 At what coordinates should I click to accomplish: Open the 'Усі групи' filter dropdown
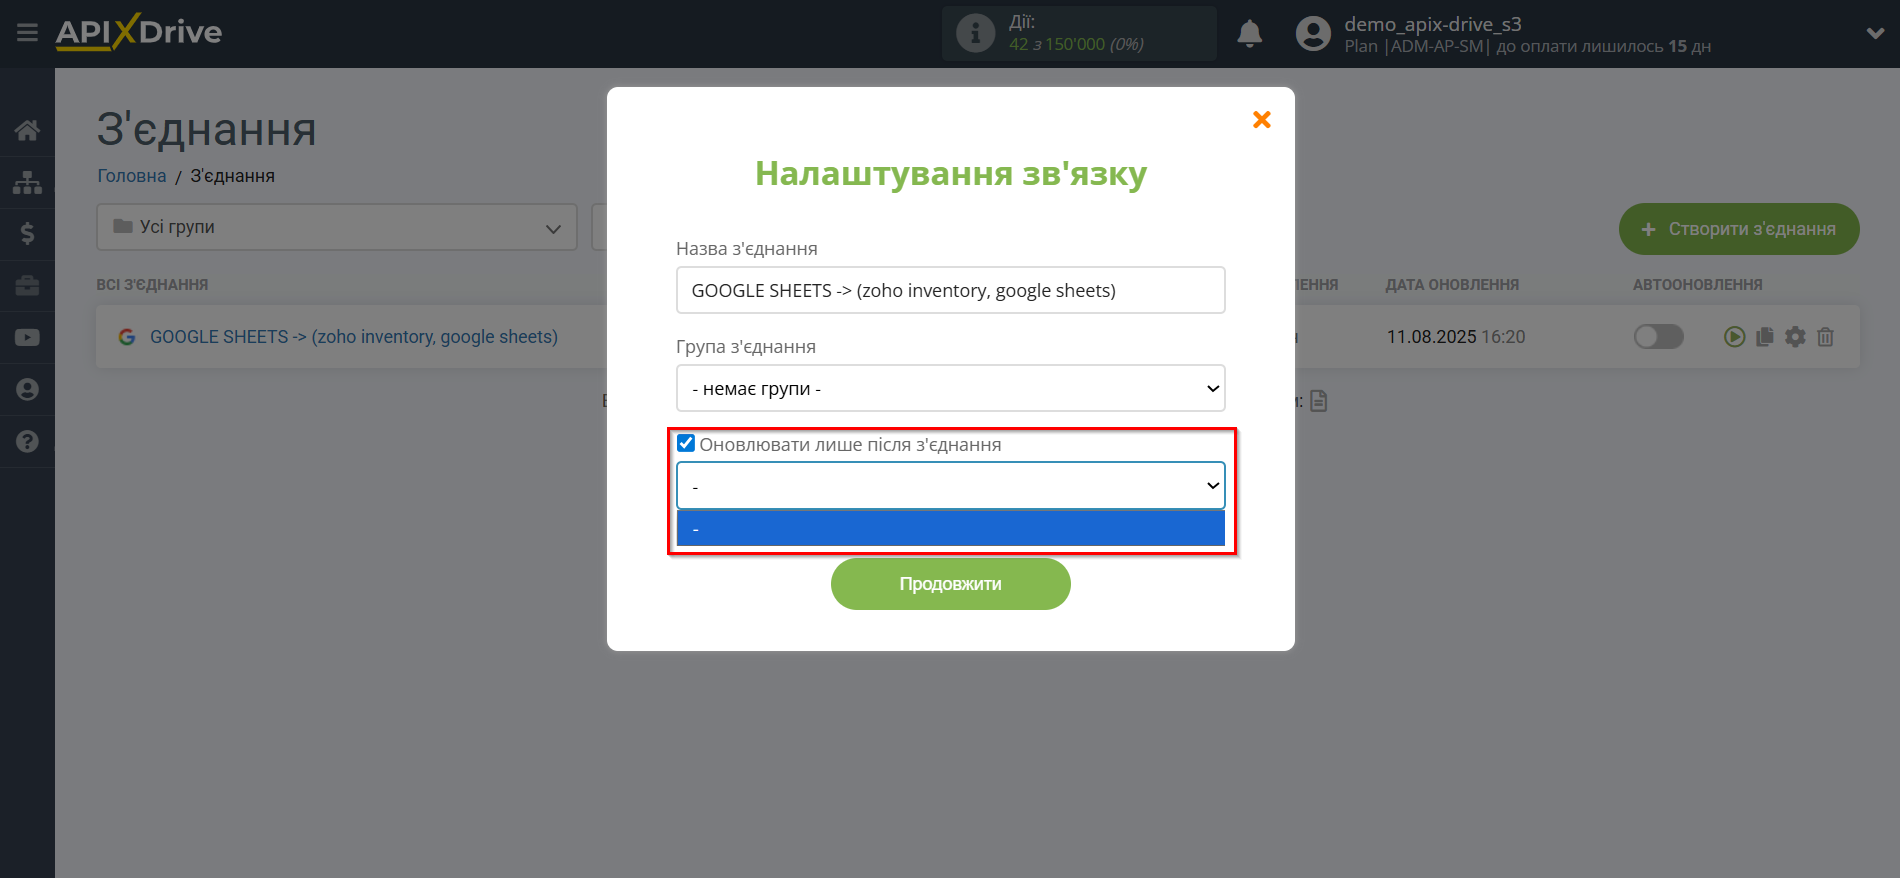(337, 227)
